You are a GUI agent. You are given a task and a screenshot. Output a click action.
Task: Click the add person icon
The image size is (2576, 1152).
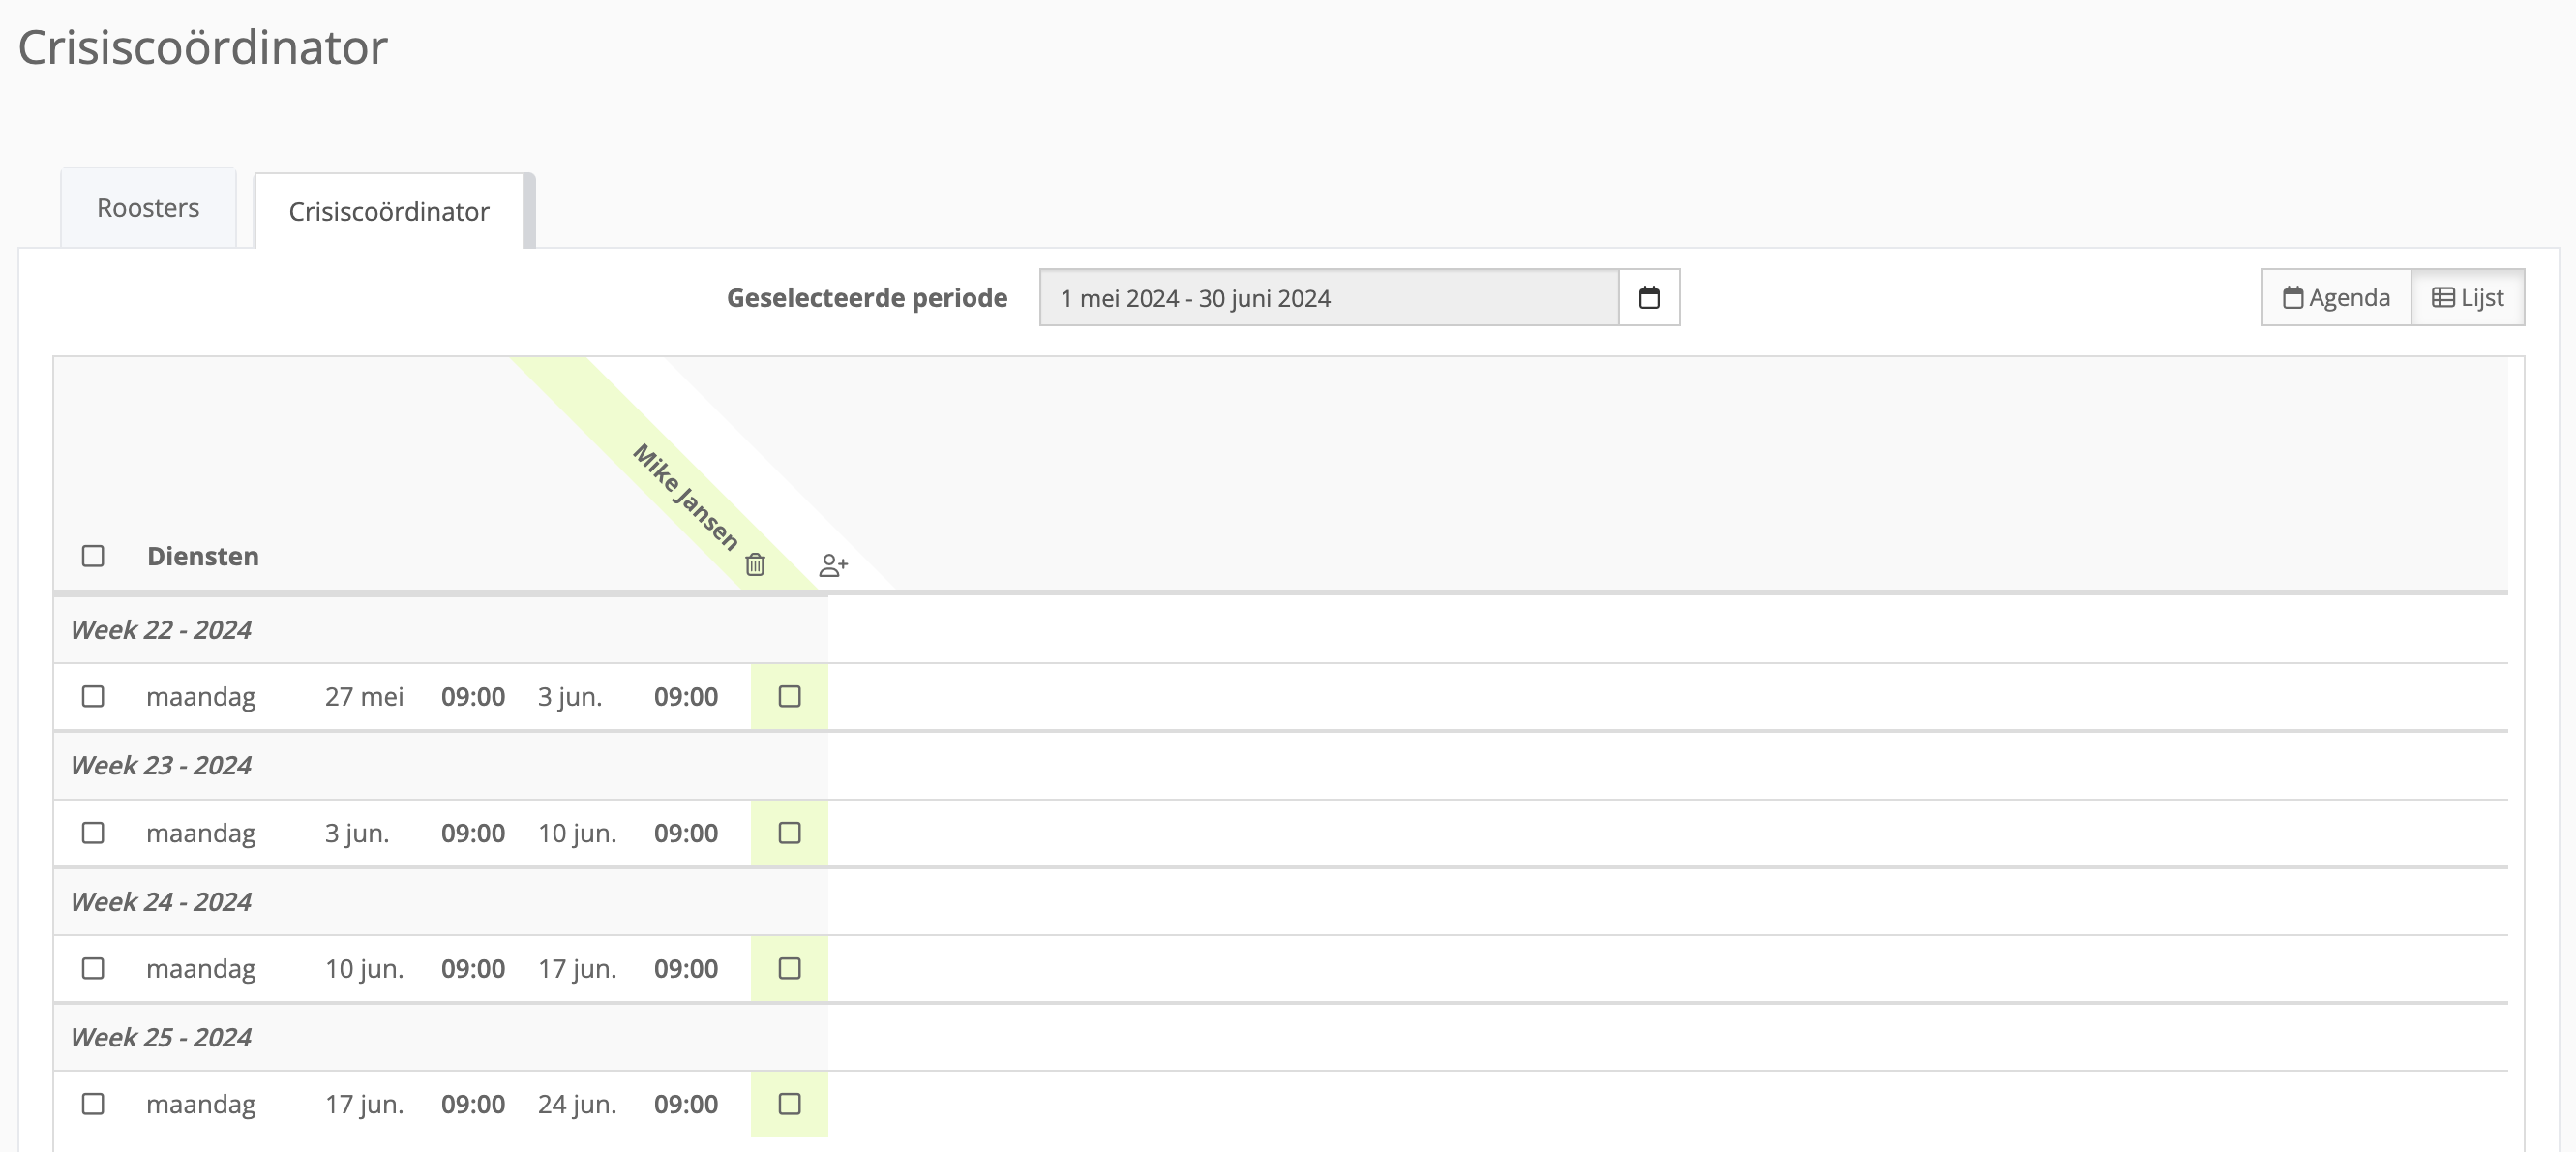[x=833, y=565]
